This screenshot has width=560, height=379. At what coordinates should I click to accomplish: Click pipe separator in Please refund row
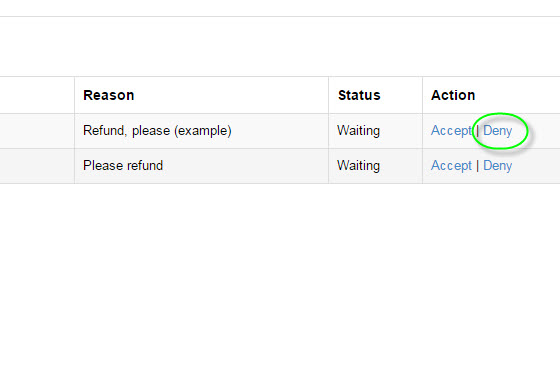coord(477,166)
